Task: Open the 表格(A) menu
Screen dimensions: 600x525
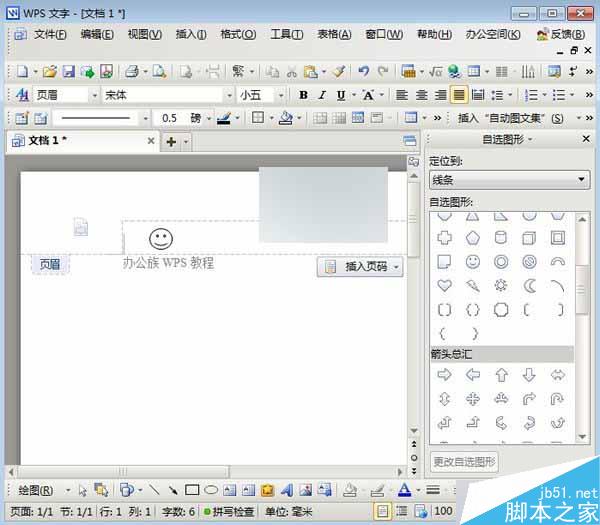Action: [x=334, y=34]
